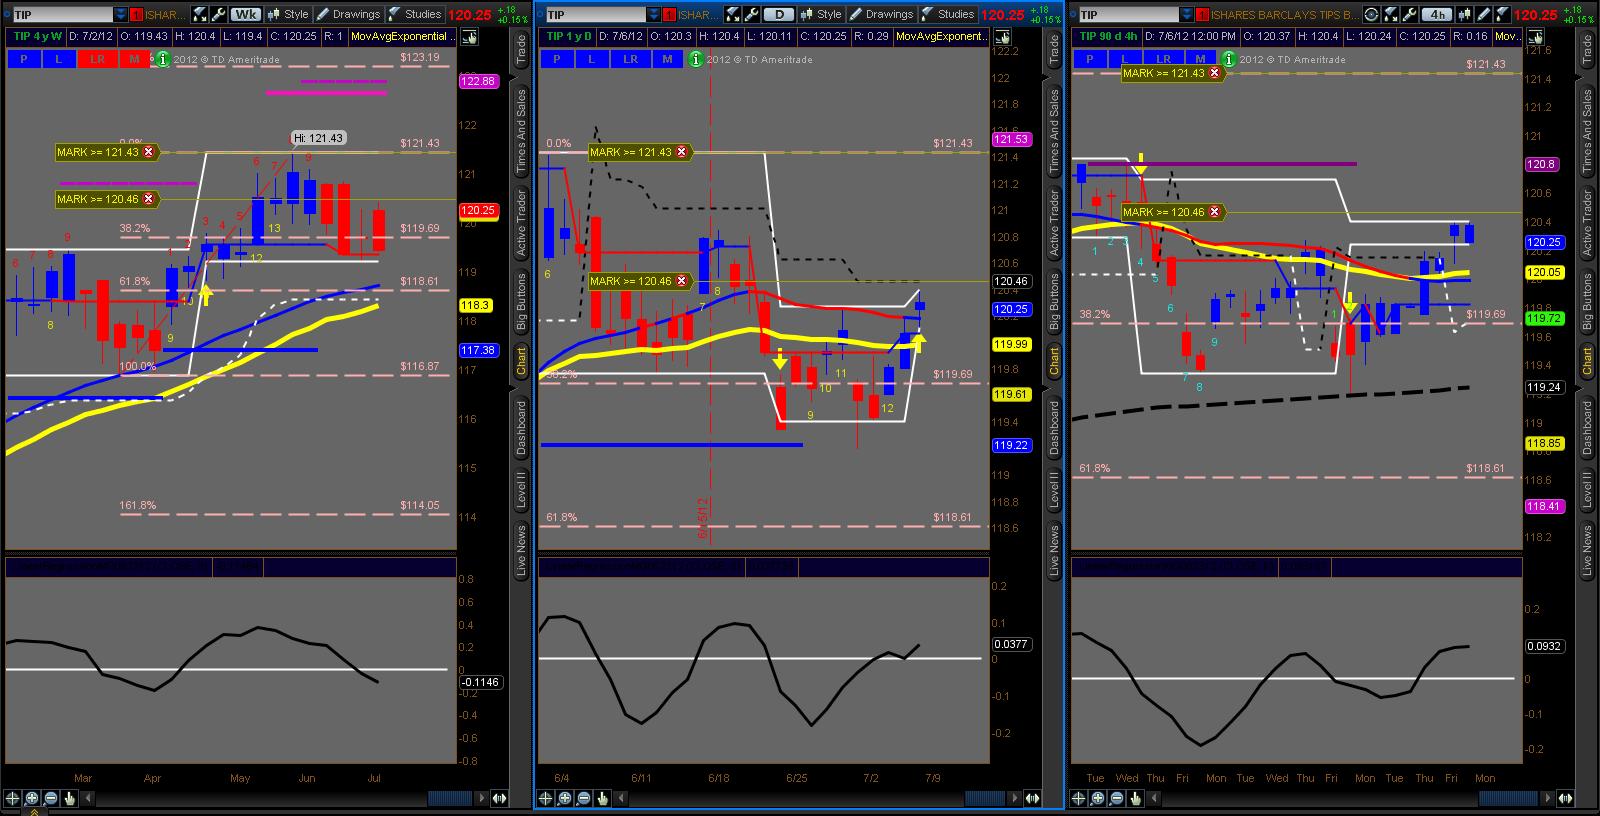
Task: Click pan hand icon below daily chart
Action: [x=602, y=798]
